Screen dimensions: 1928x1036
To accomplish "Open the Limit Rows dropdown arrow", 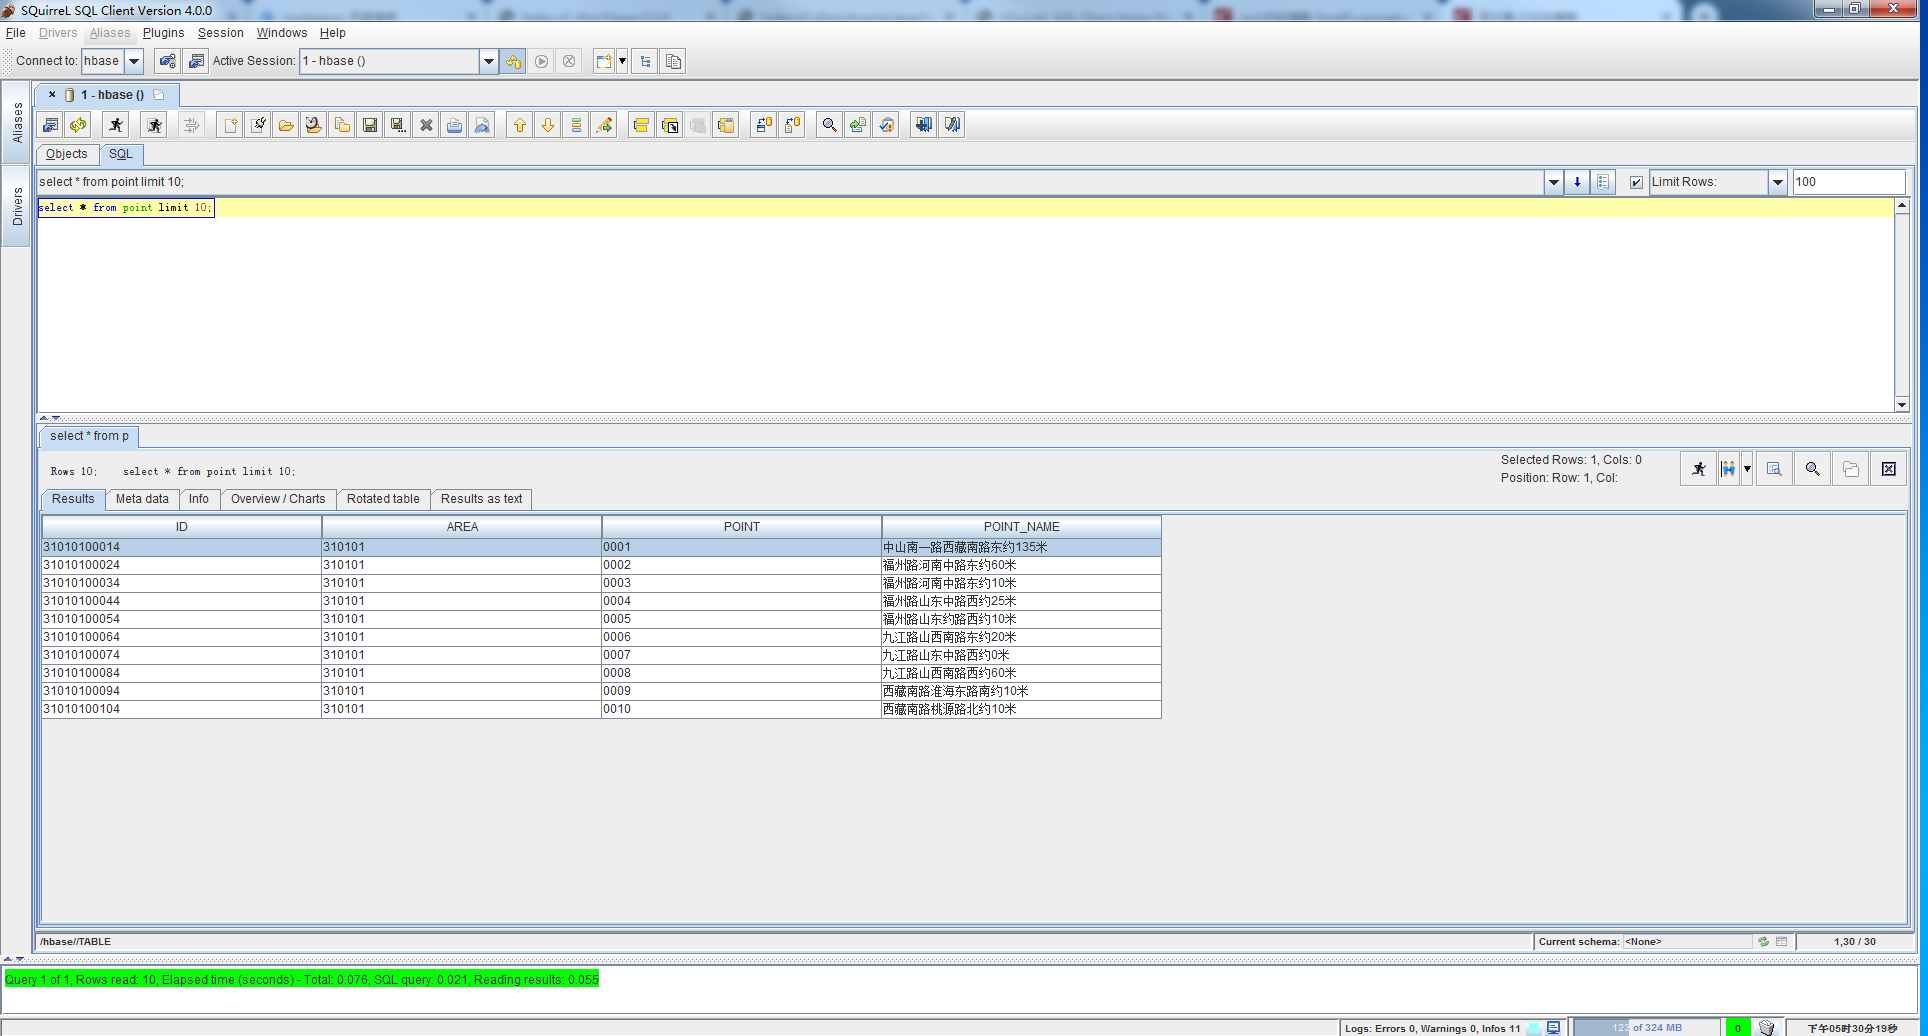I will click(x=1777, y=182).
